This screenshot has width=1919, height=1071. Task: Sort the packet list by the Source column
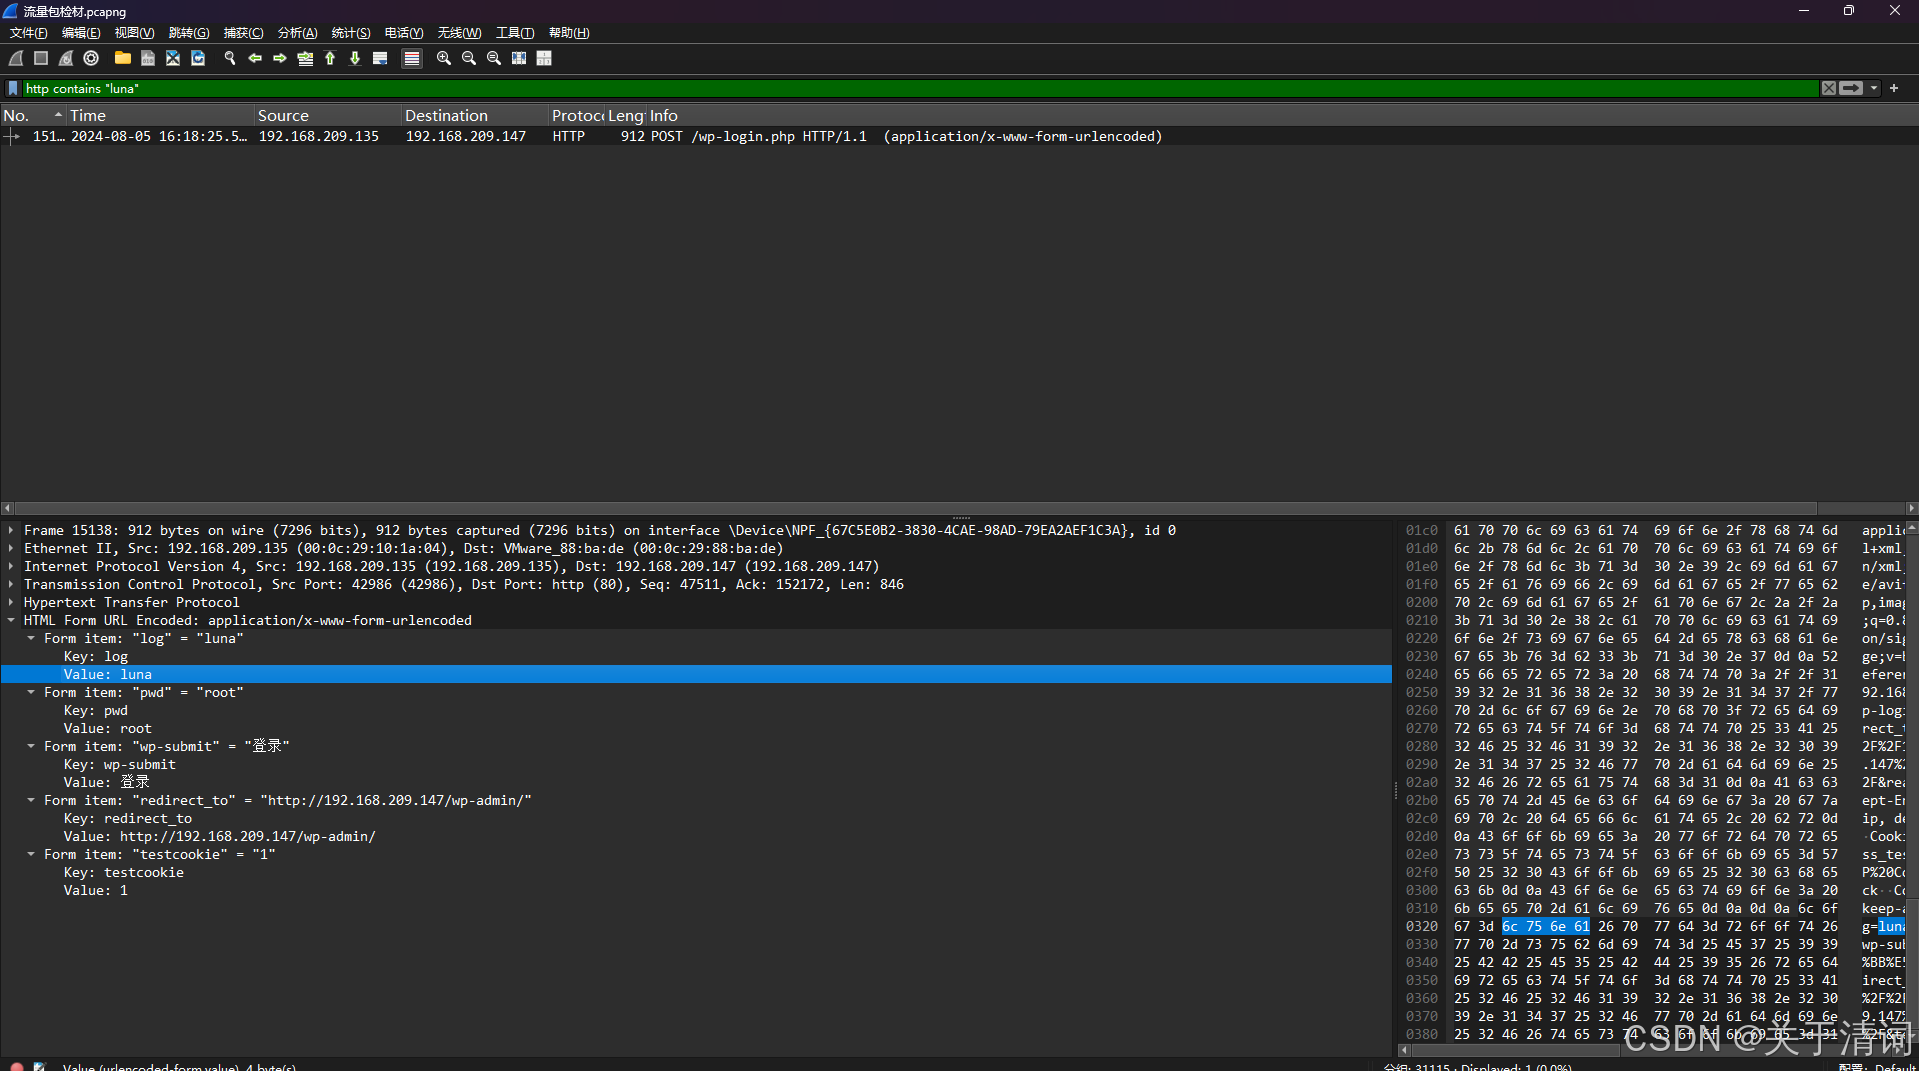pos(328,116)
